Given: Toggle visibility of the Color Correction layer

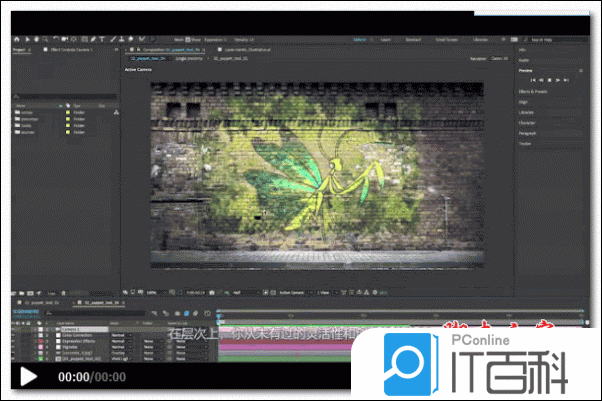Looking at the screenshot, I should (16, 334).
